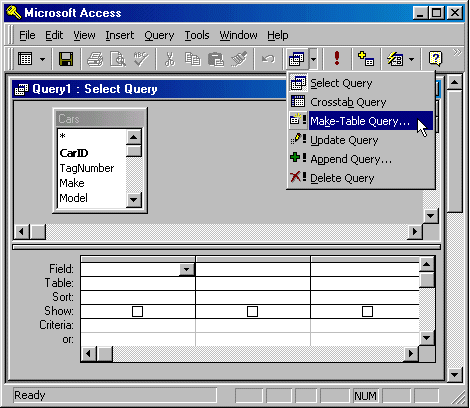Select the TagNumber field in Cars table
The width and height of the screenshot is (470, 408).
[87, 168]
